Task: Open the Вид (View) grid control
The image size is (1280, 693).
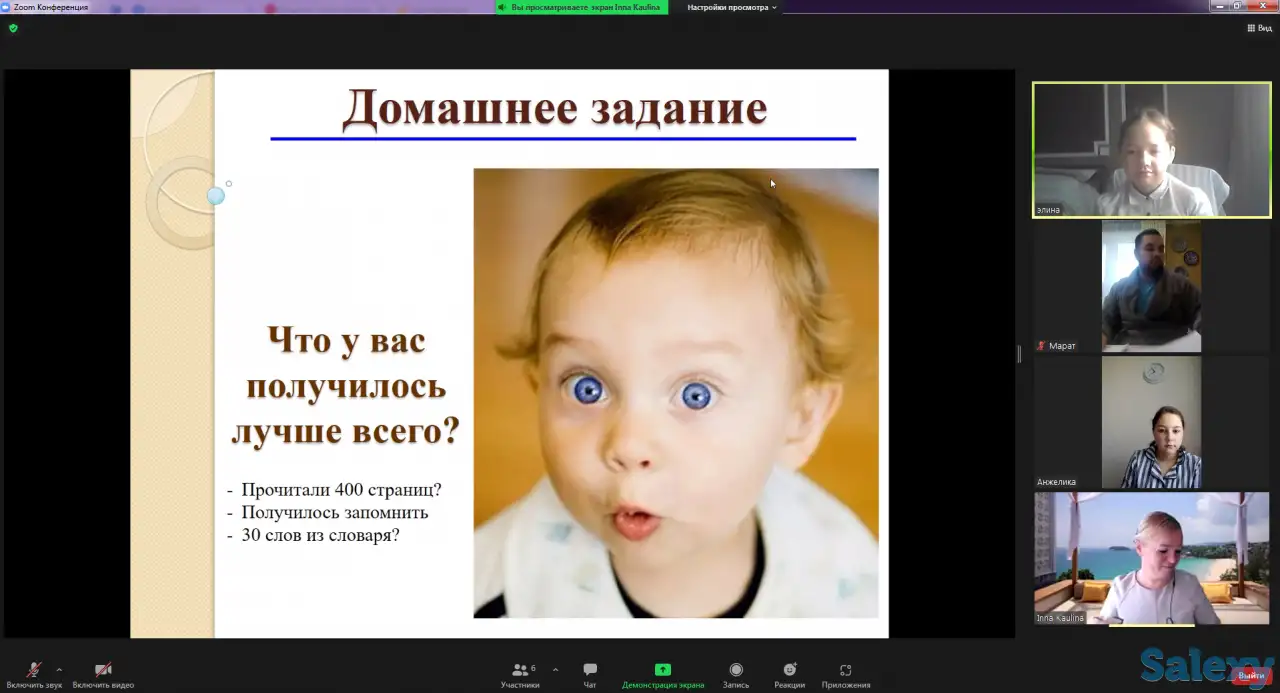Action: [1259, 28]
